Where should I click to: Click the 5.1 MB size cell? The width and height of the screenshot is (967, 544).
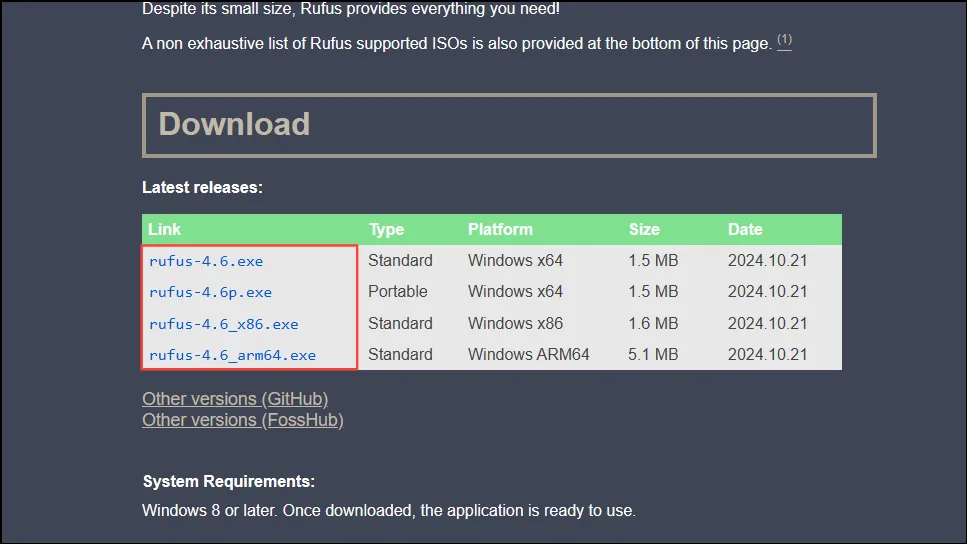[x=653, y=354]
